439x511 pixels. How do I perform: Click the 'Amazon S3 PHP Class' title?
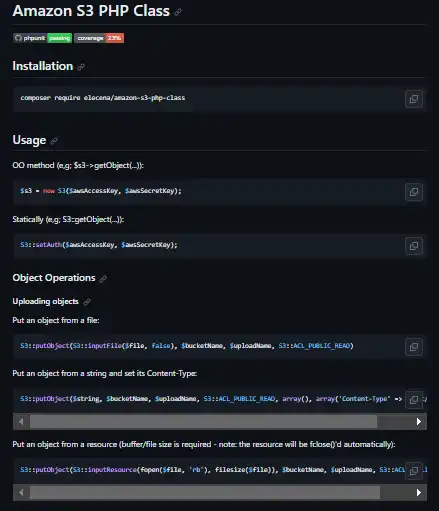[91, 11]
